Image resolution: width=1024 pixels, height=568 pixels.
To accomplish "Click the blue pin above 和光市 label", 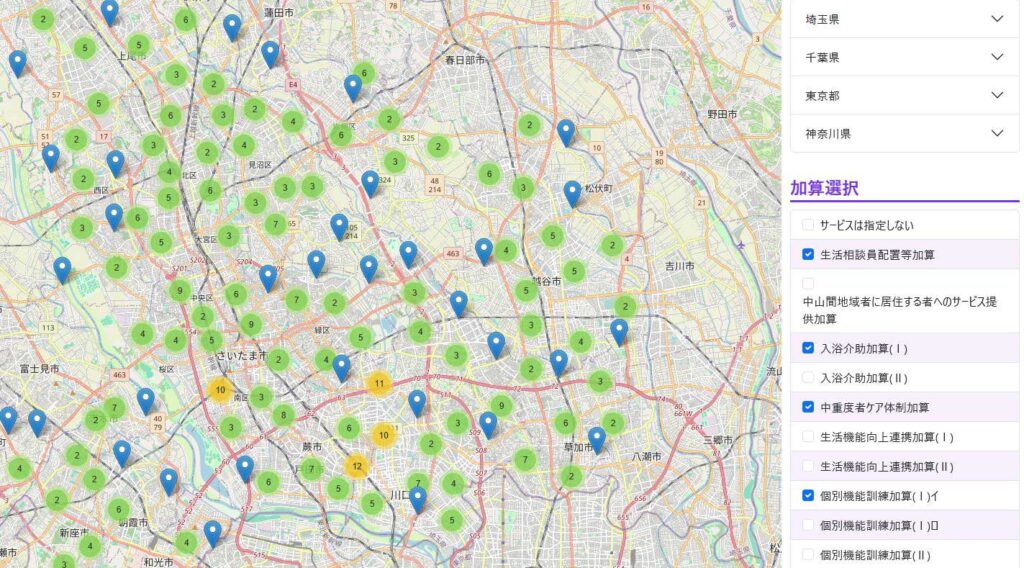I will tap(212, 533).
